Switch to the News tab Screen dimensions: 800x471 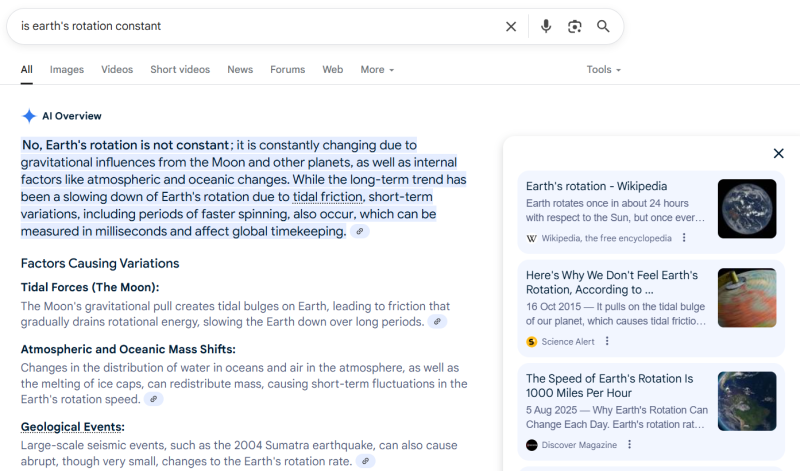(x=240, y=70)
